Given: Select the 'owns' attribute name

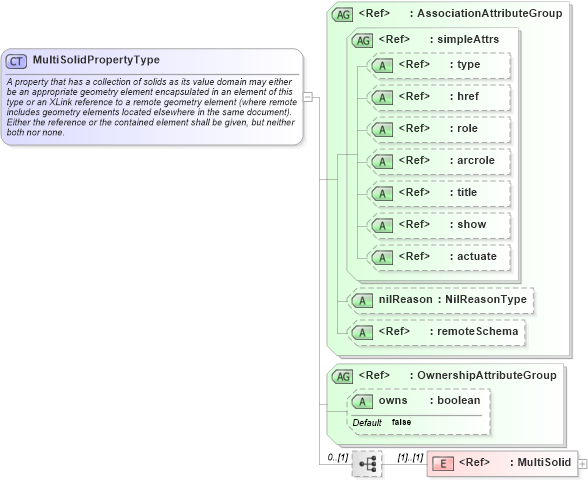Looking at the screenshot, I should point(393,400).
